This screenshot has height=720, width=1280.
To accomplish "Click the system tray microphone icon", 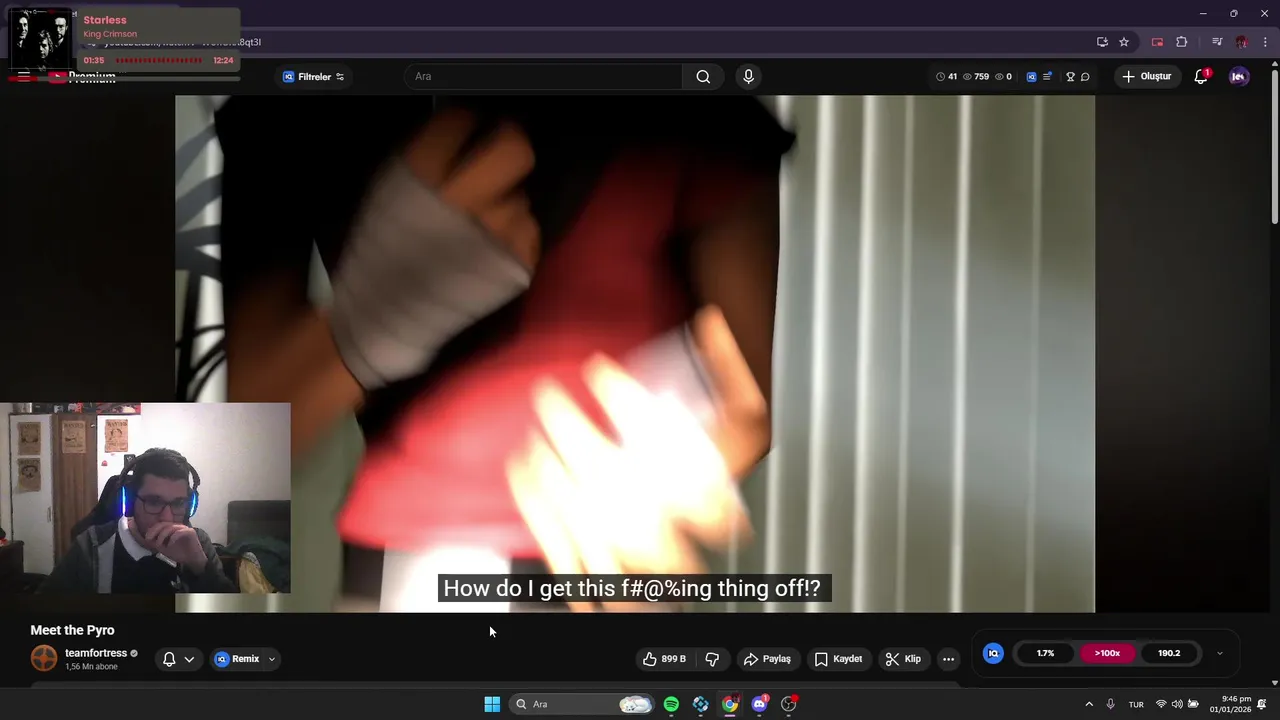I will point(1110,704).
